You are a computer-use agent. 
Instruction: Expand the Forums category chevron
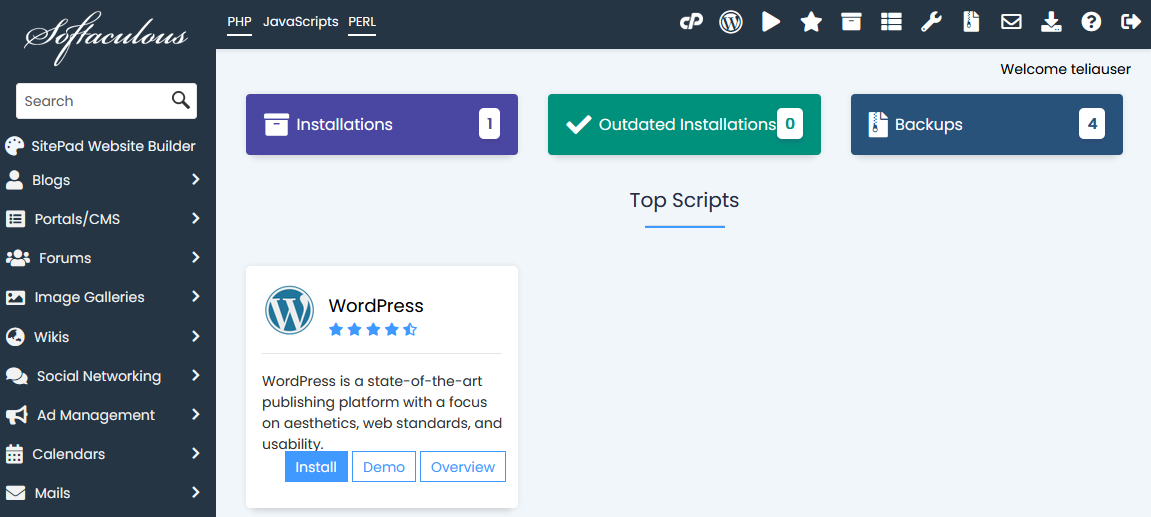tap(196, 257)
